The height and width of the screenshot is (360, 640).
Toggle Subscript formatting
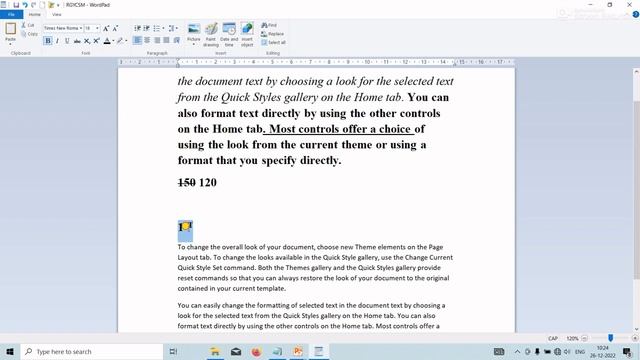click(87, 41)
